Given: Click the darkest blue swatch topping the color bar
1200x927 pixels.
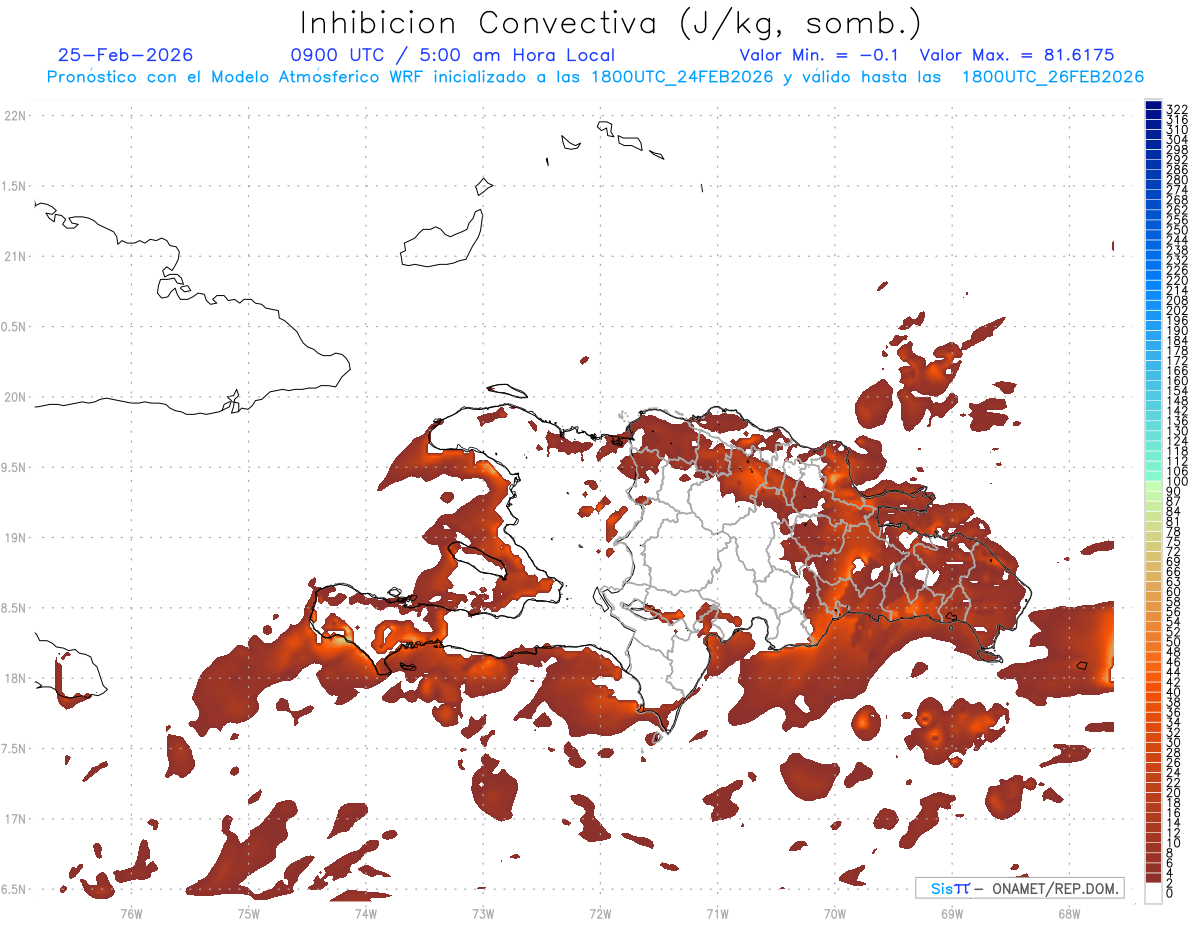Looking at the screenshot, I should click(x=1153, y=106).
